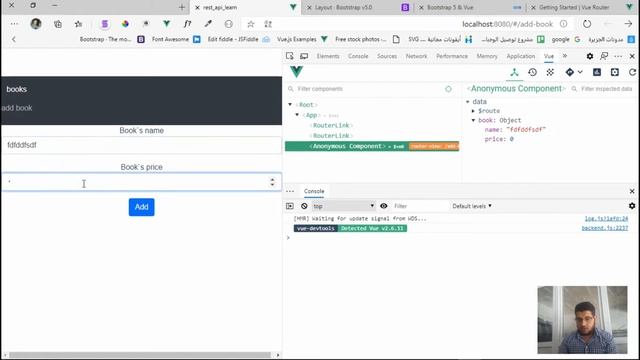
Task: Open Vue Components tree view icon
Action: 514,72
